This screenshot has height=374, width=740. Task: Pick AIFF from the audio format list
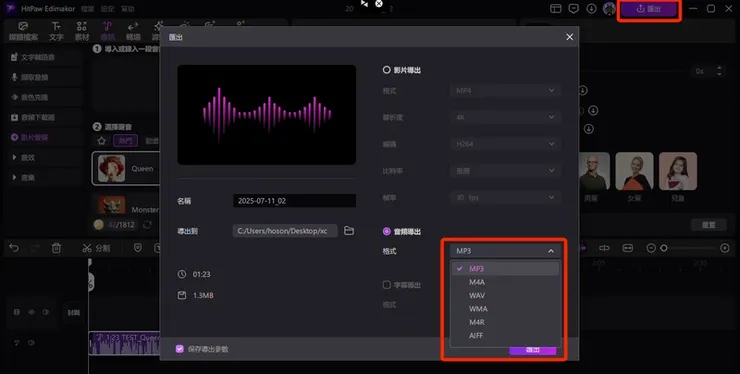coord(505,336)
